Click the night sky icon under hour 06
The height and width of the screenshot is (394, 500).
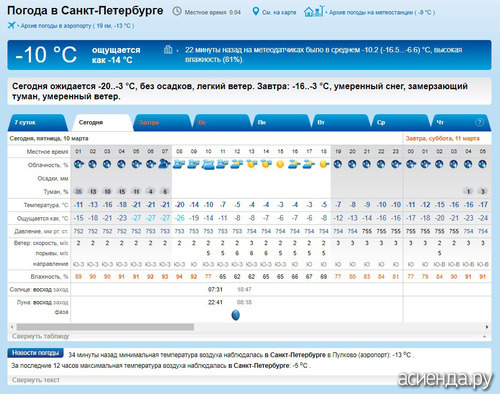150,164
